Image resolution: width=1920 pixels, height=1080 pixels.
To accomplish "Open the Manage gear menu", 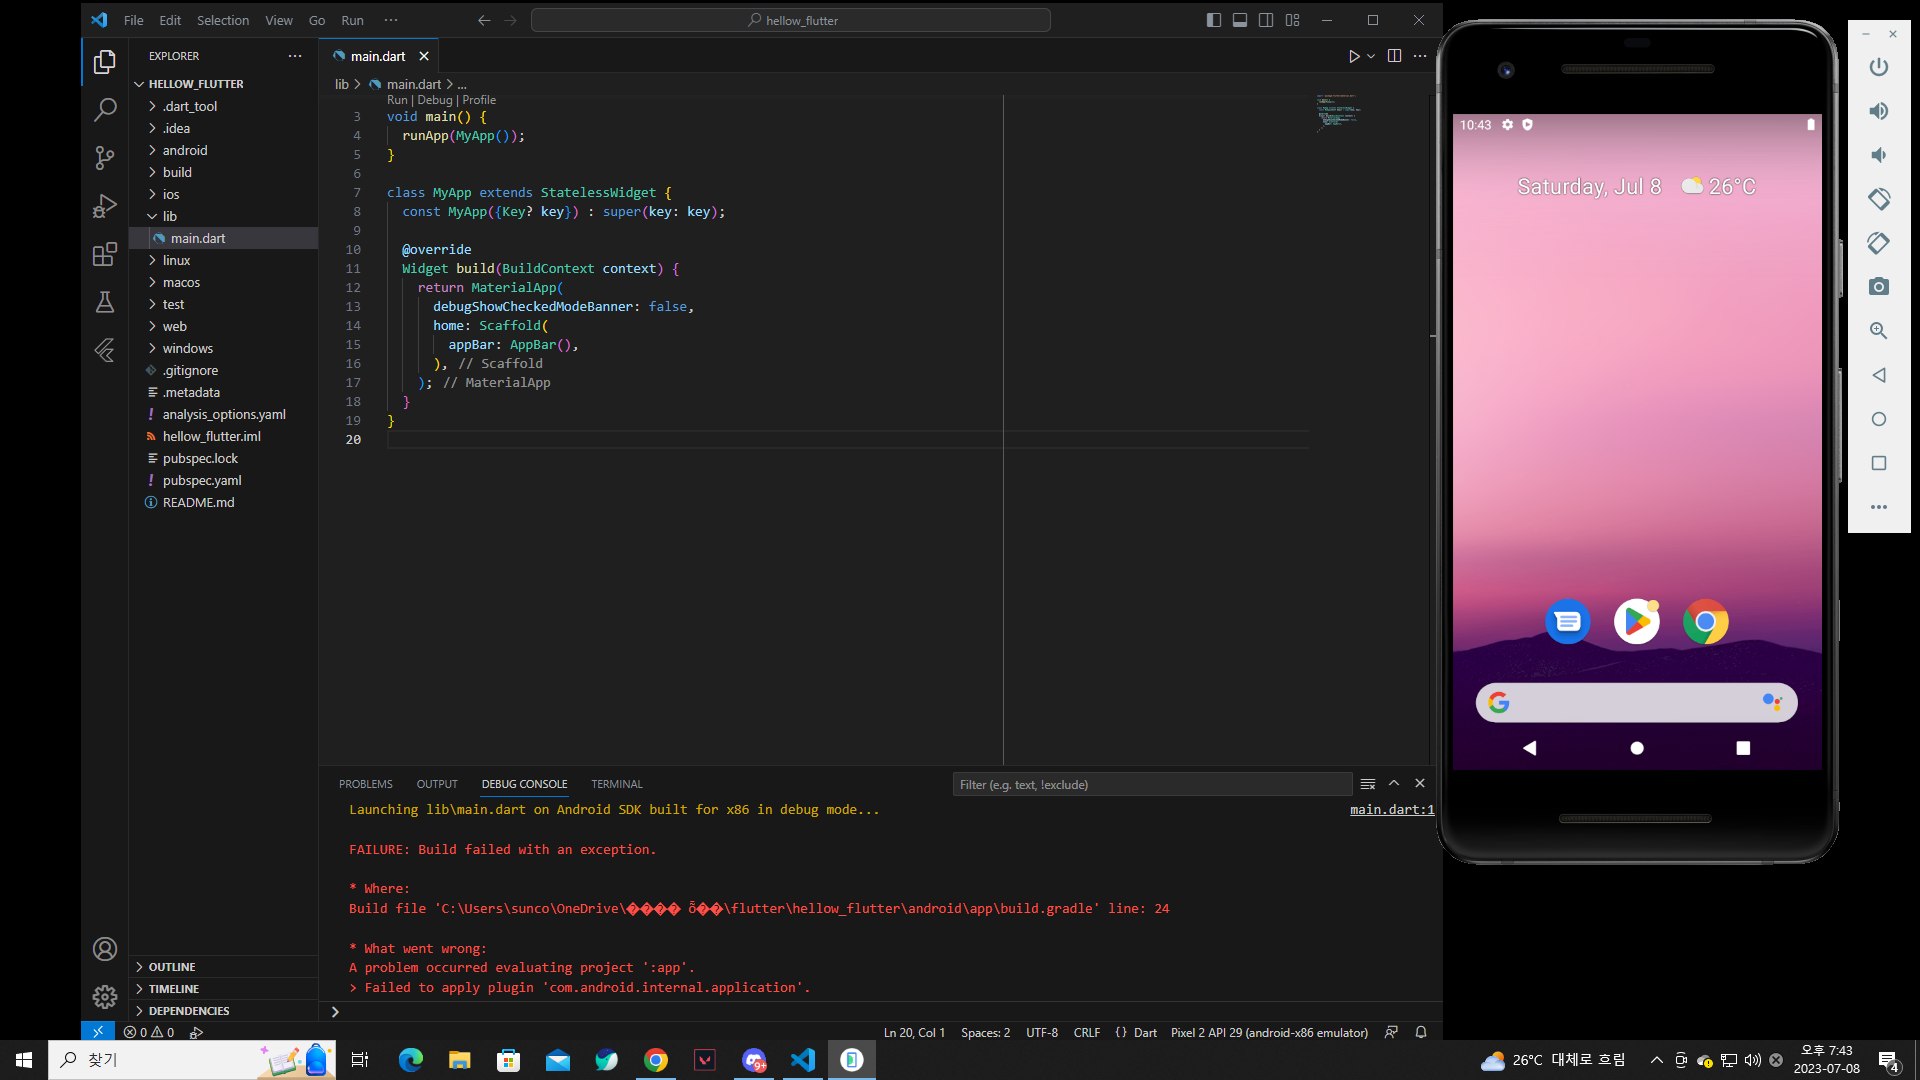I will pyautogui.click(x=105, y=997).
